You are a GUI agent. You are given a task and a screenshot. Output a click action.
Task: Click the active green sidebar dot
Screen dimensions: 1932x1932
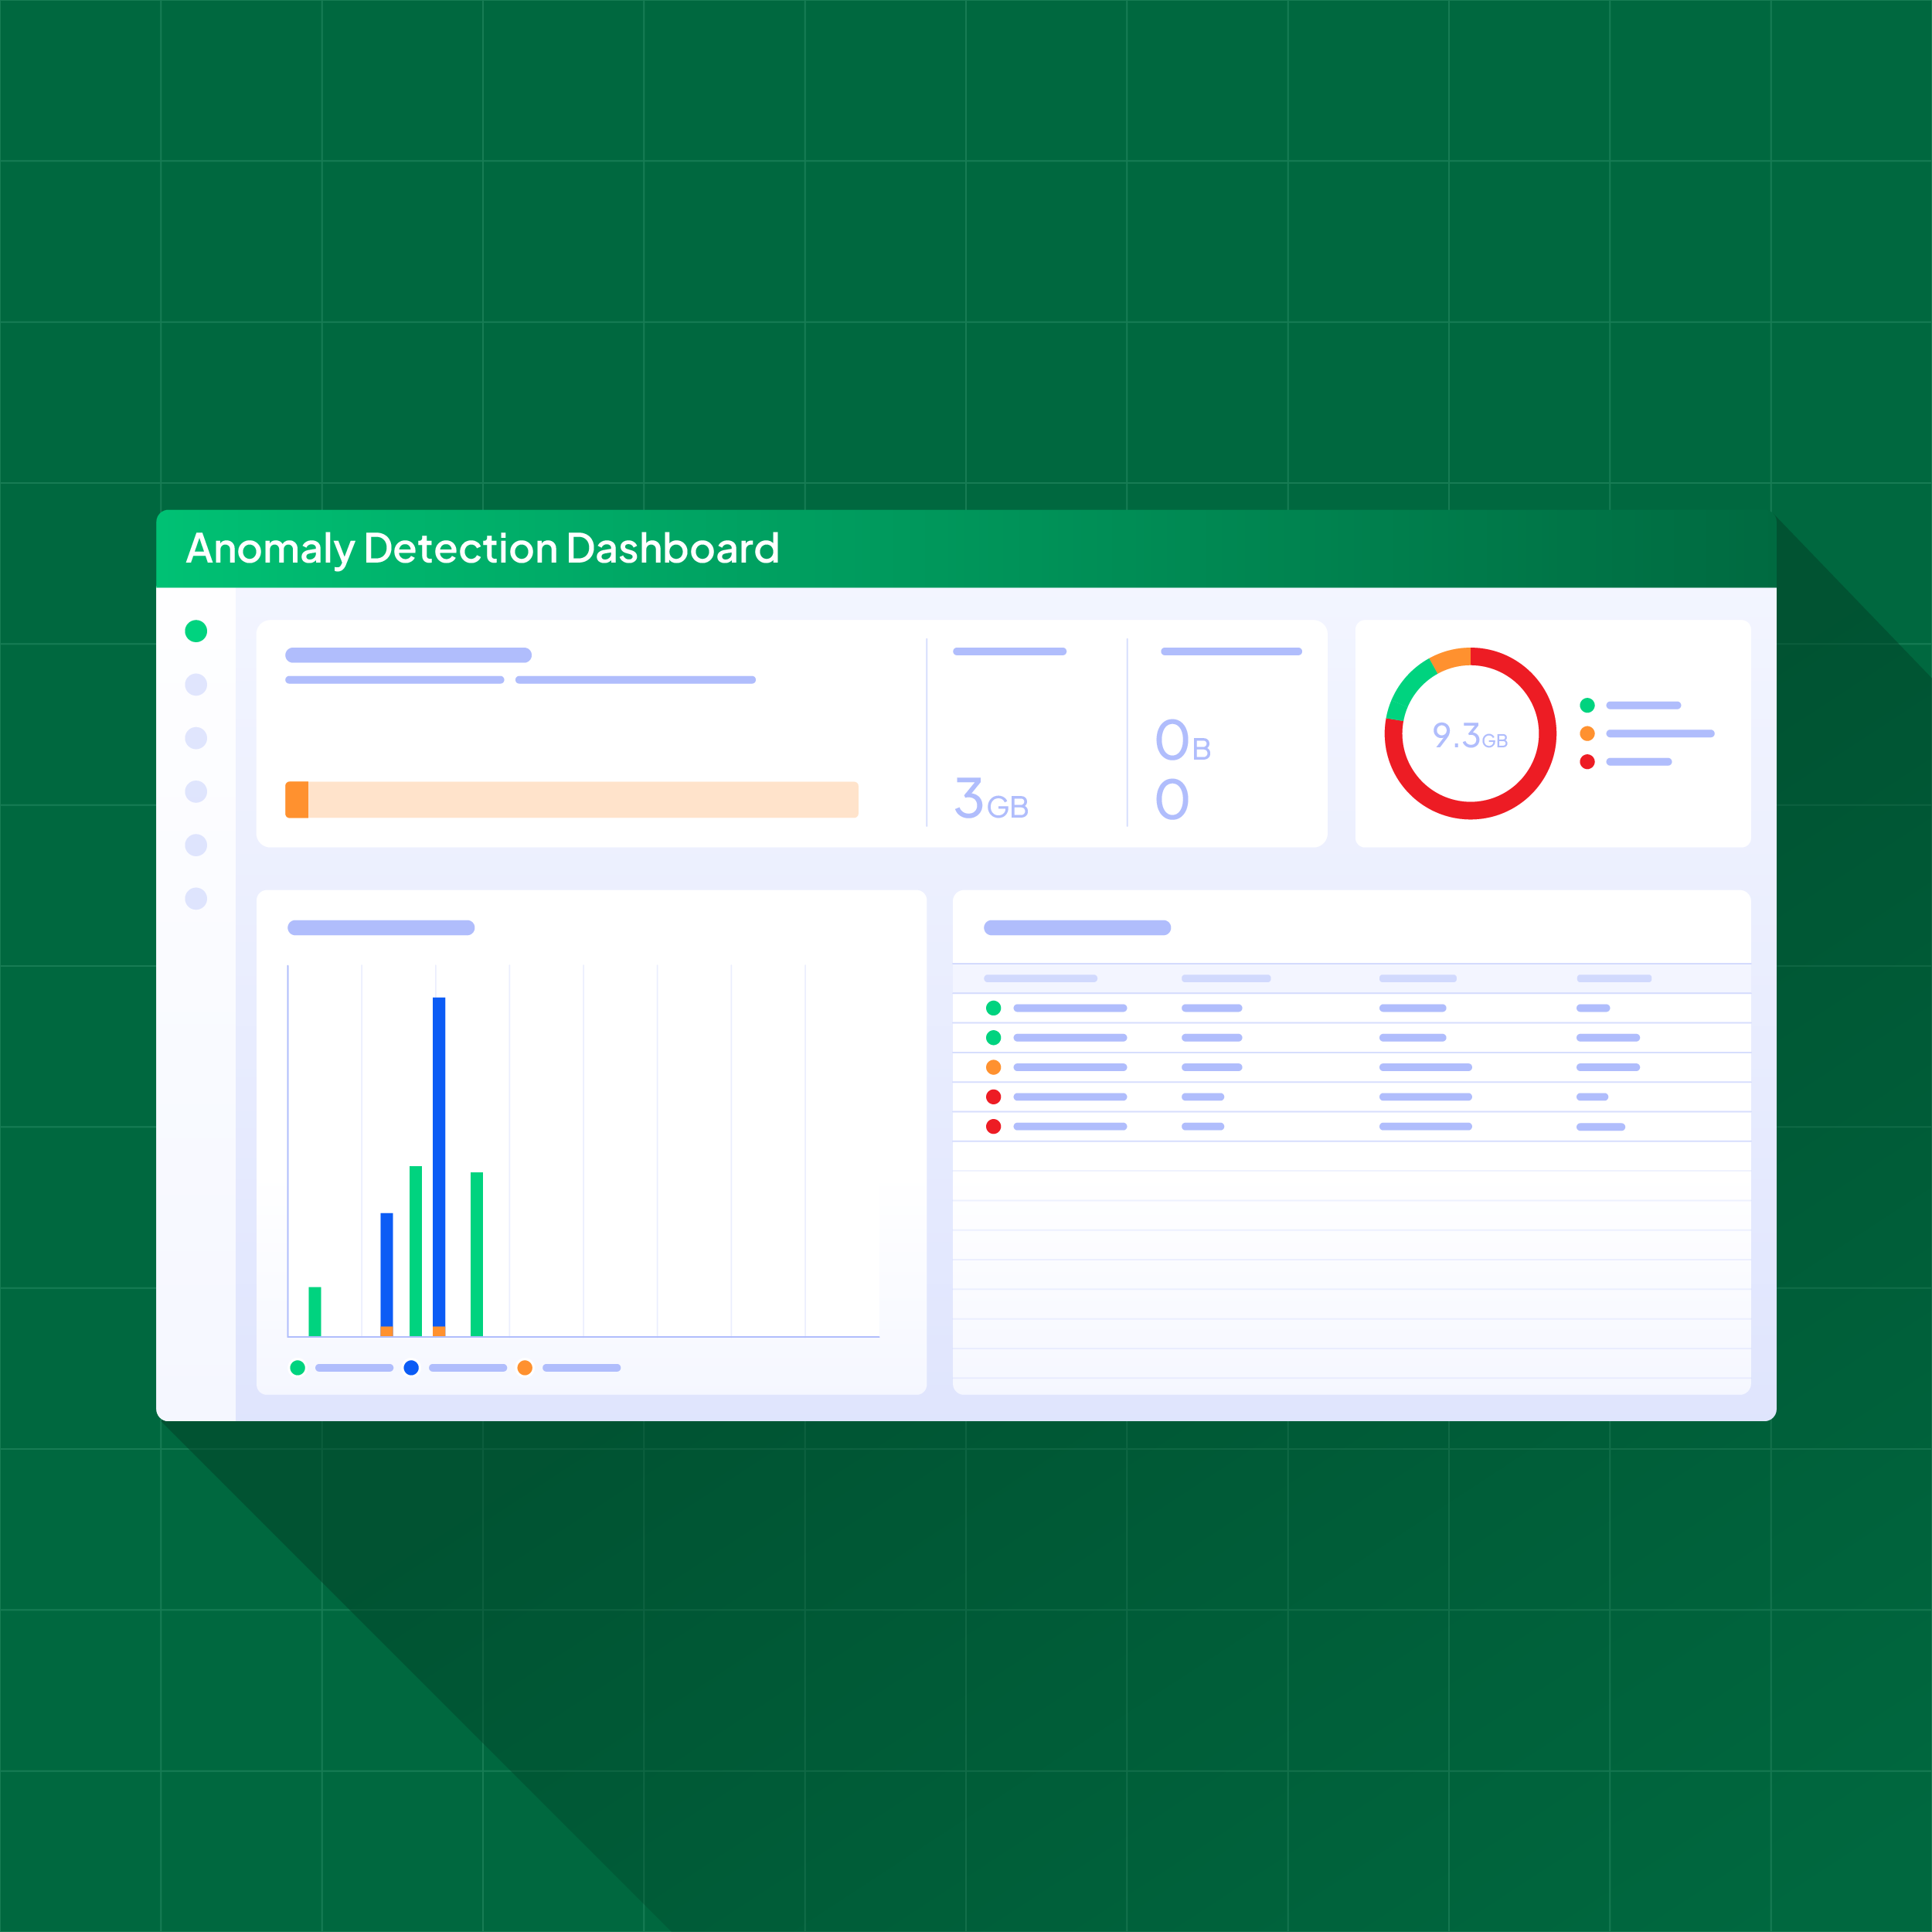tap(196, 631)
